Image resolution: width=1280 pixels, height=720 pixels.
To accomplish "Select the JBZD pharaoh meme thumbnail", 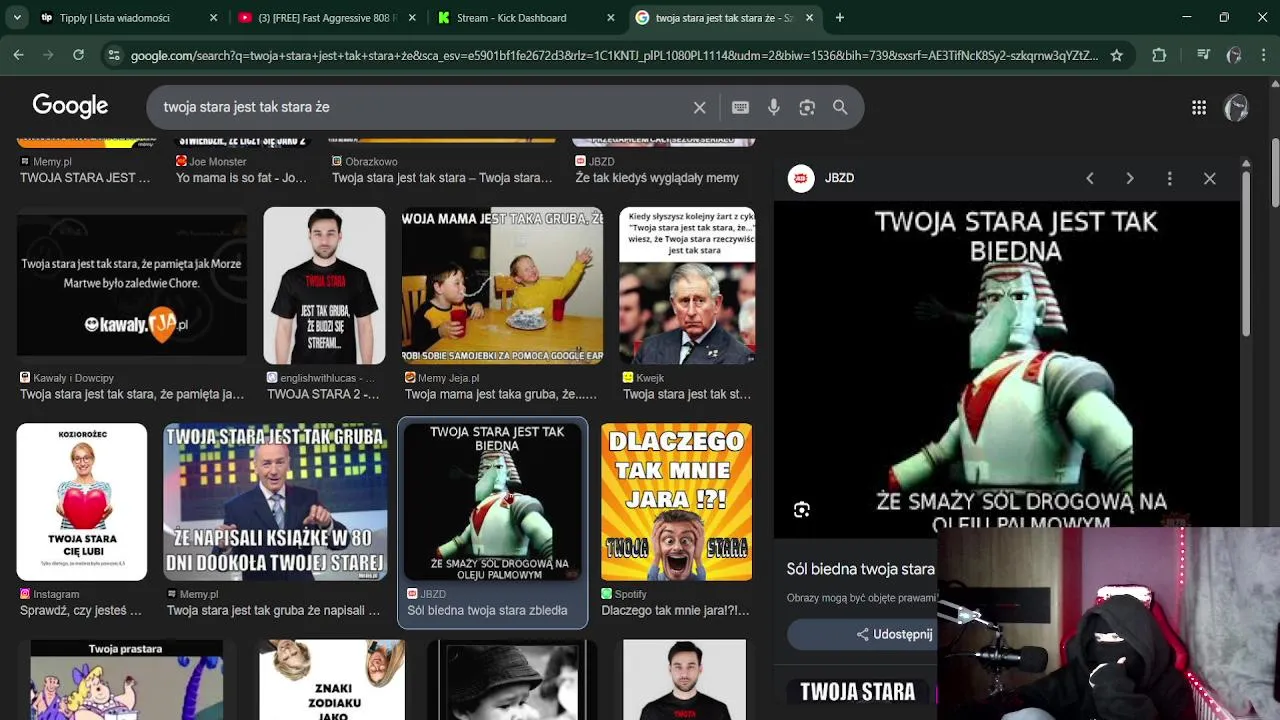I will (492, 502).
